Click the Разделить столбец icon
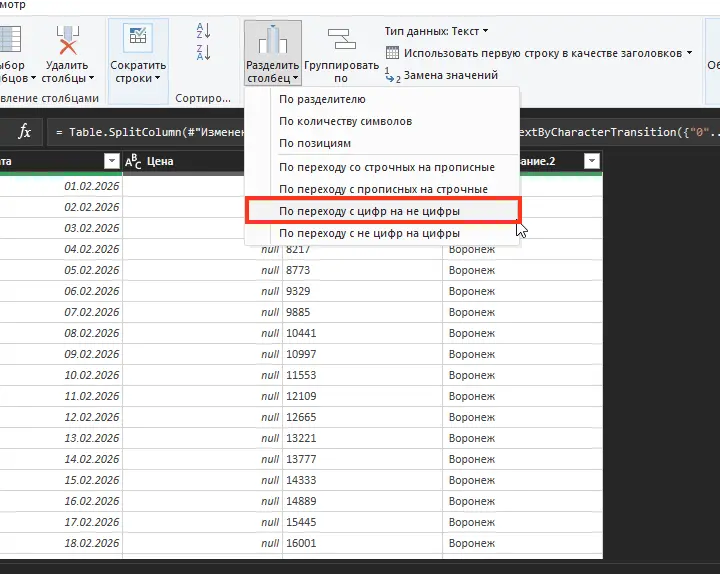 [x=273, y=39]
